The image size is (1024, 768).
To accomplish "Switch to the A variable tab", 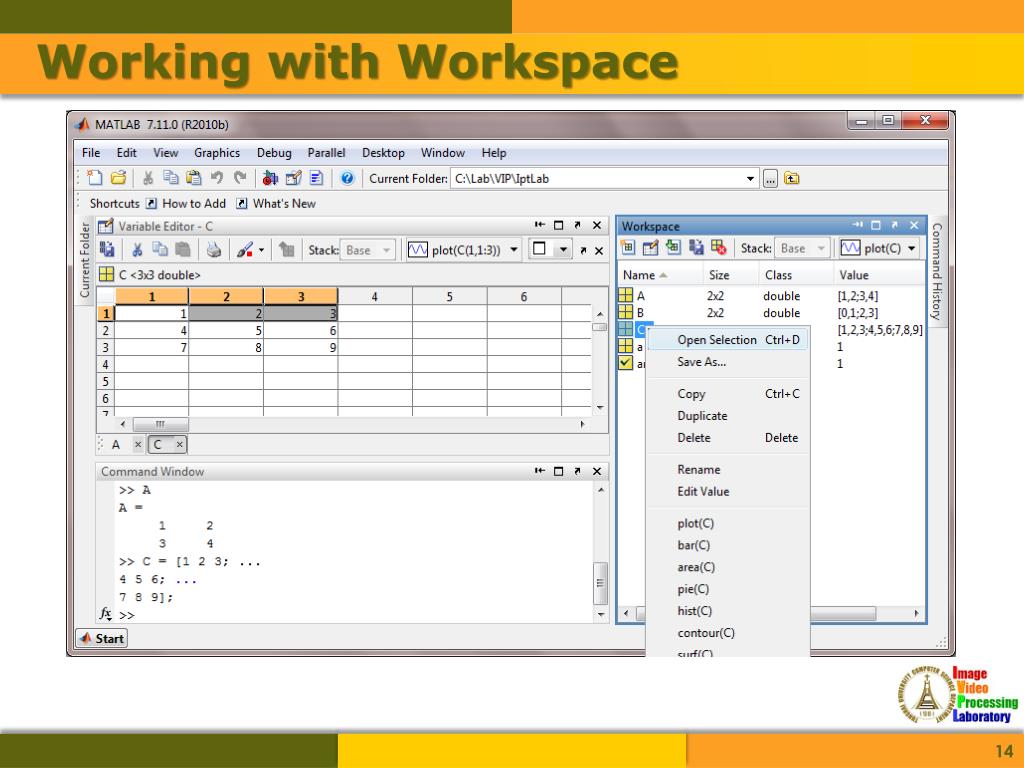I will tap(116, 445).
